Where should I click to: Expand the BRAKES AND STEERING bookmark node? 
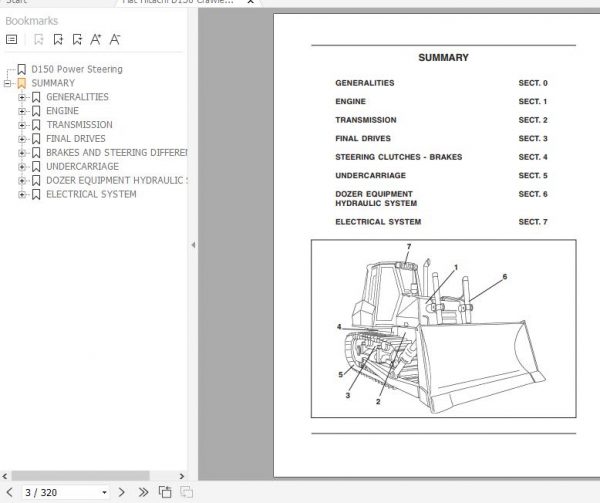coord(22,153)
